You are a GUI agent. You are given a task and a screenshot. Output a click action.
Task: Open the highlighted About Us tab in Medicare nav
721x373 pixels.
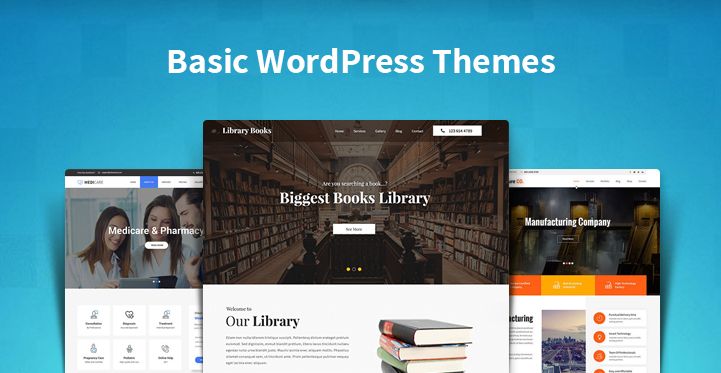(149, 182)
